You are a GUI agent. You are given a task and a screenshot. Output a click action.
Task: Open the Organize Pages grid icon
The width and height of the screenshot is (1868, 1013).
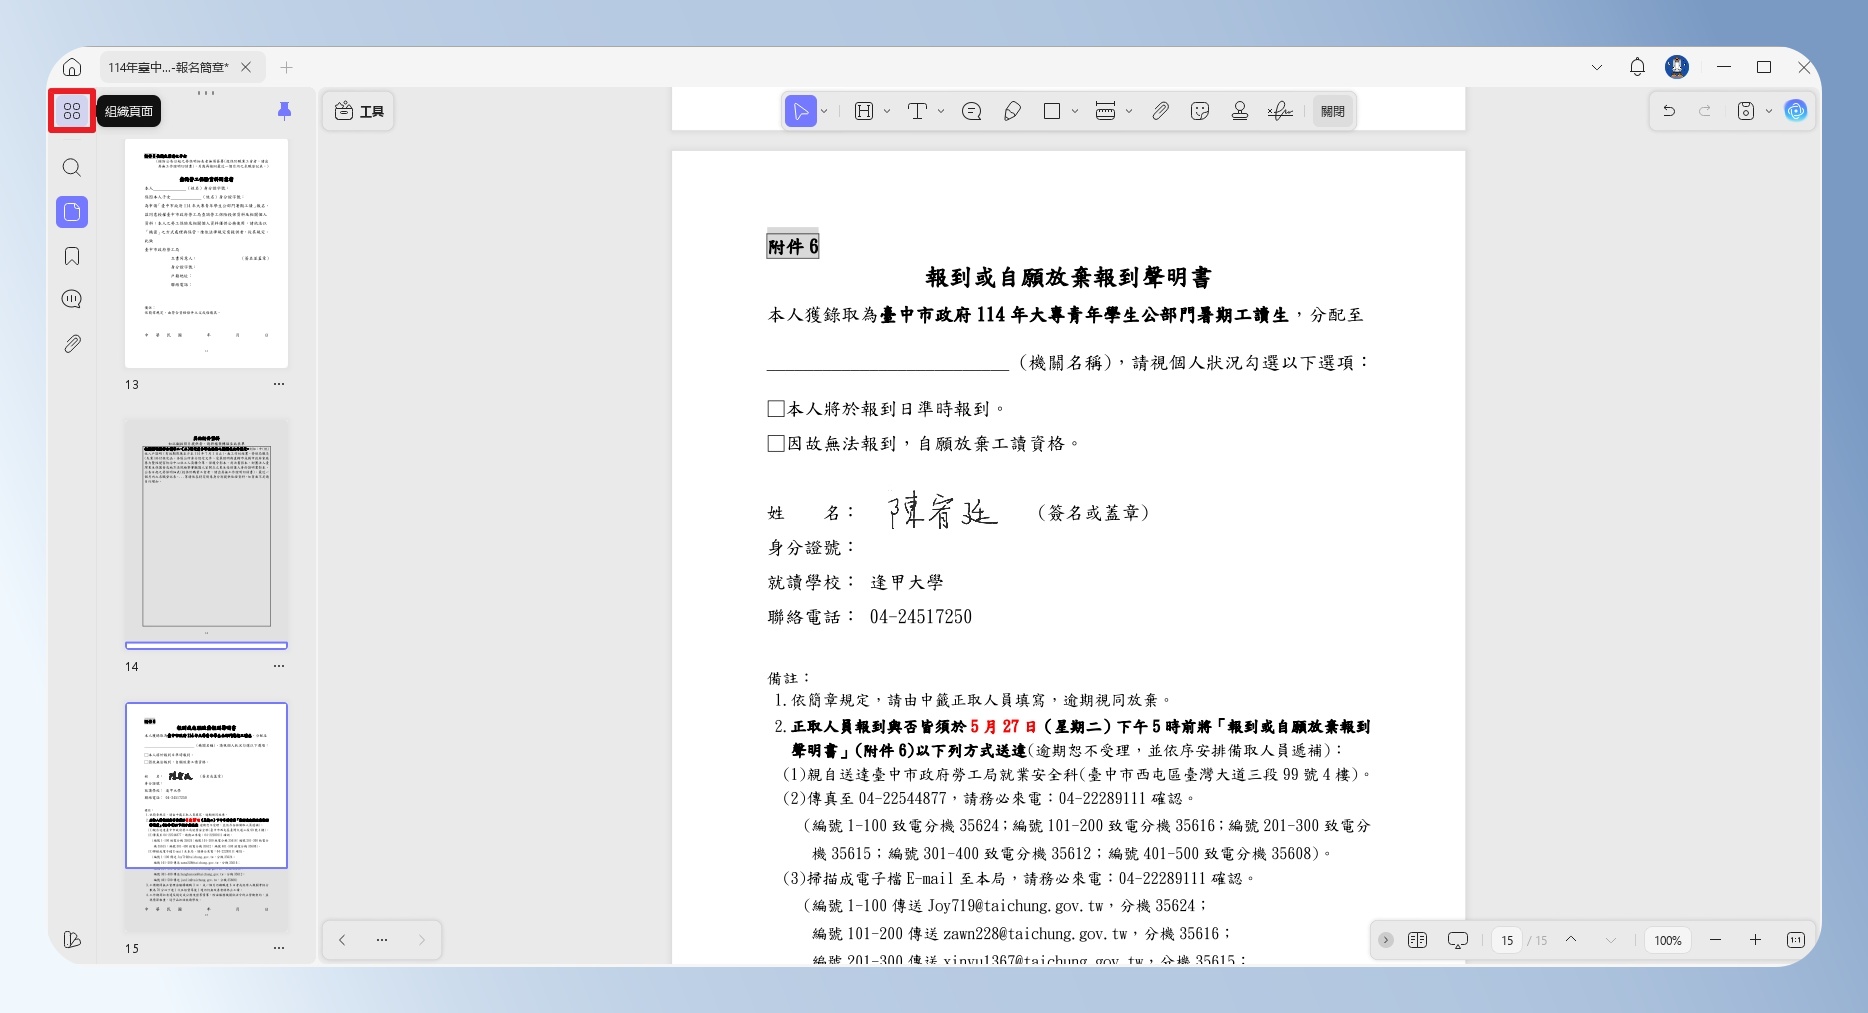click(72, 111)
